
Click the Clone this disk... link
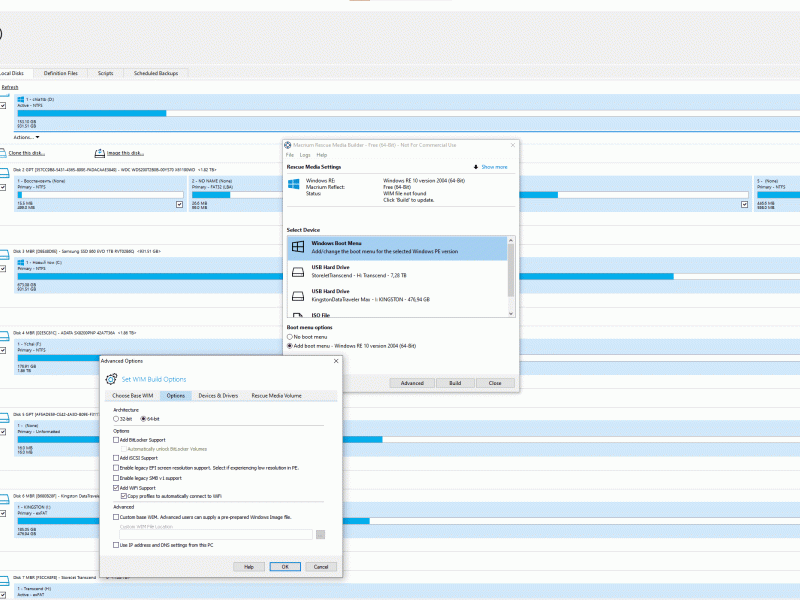(x=27, y=153)
